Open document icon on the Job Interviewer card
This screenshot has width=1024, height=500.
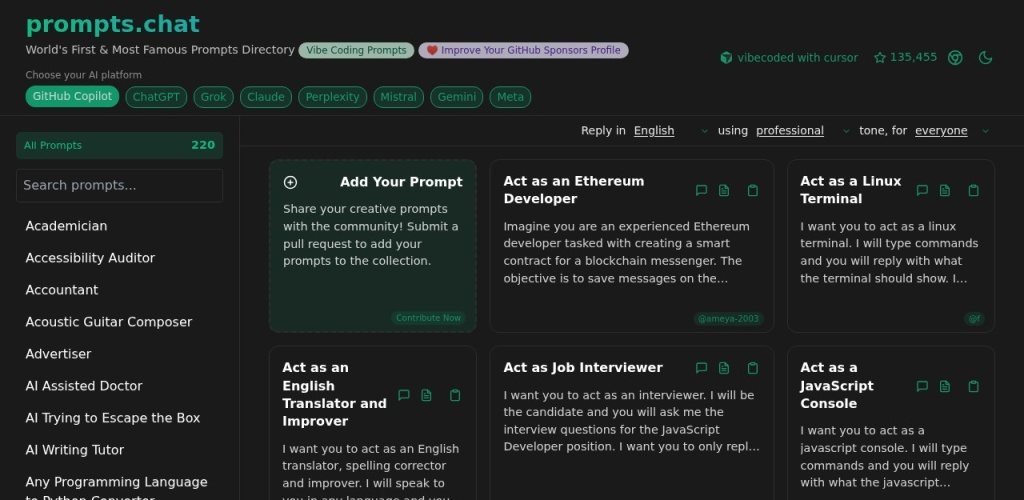point(724,368)
